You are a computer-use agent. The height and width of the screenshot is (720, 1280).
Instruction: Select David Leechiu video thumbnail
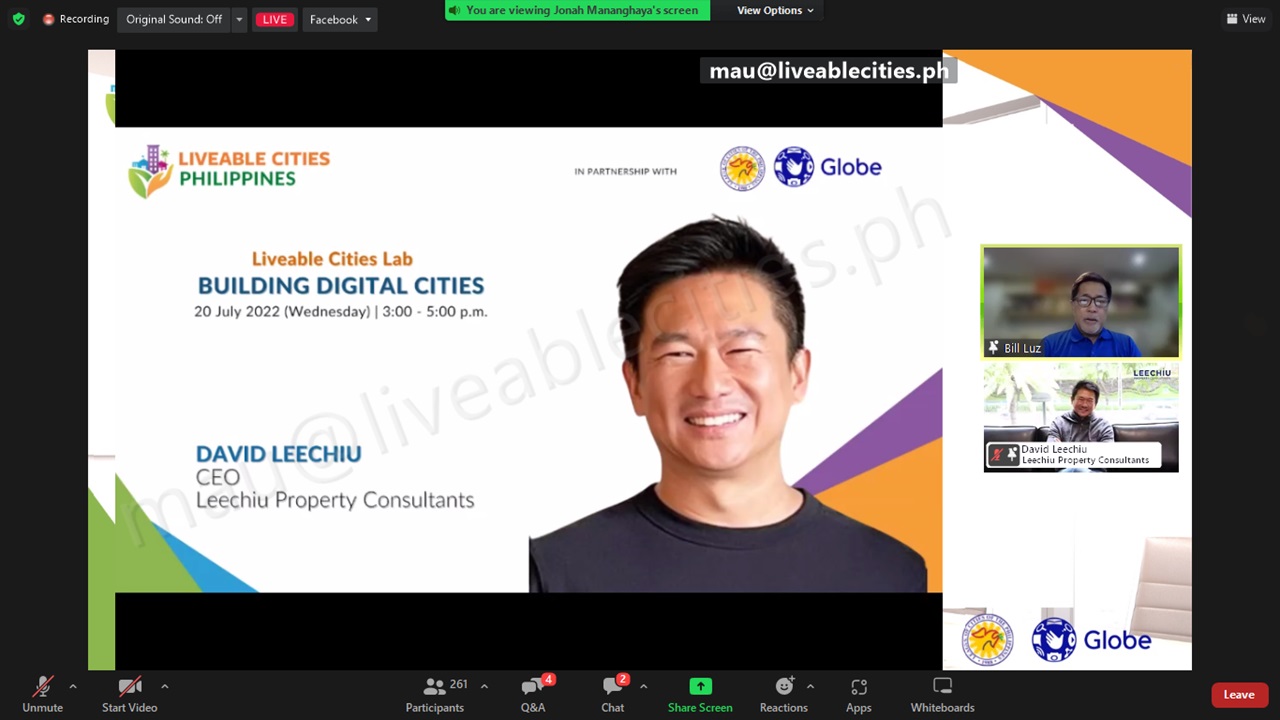(1081, 417)
